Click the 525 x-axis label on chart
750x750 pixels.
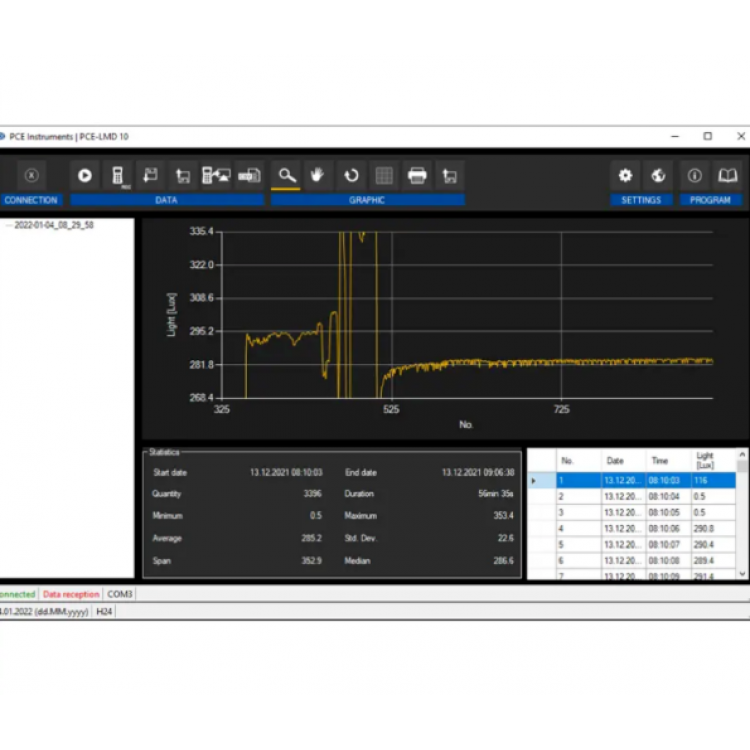pyautogui.click(x=391, y=409)
